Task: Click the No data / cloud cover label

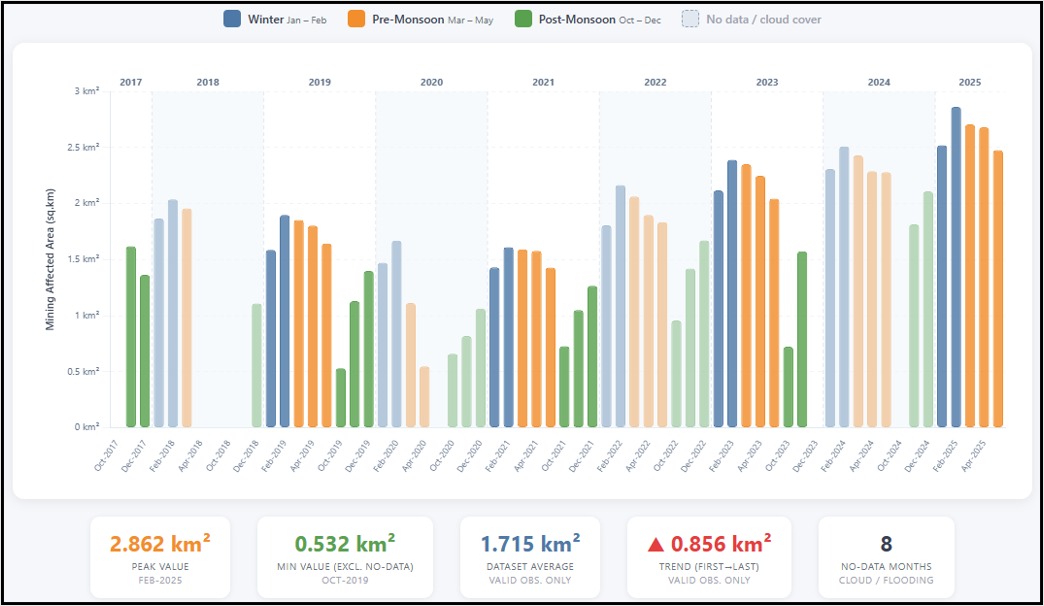Action: [764, 20]
